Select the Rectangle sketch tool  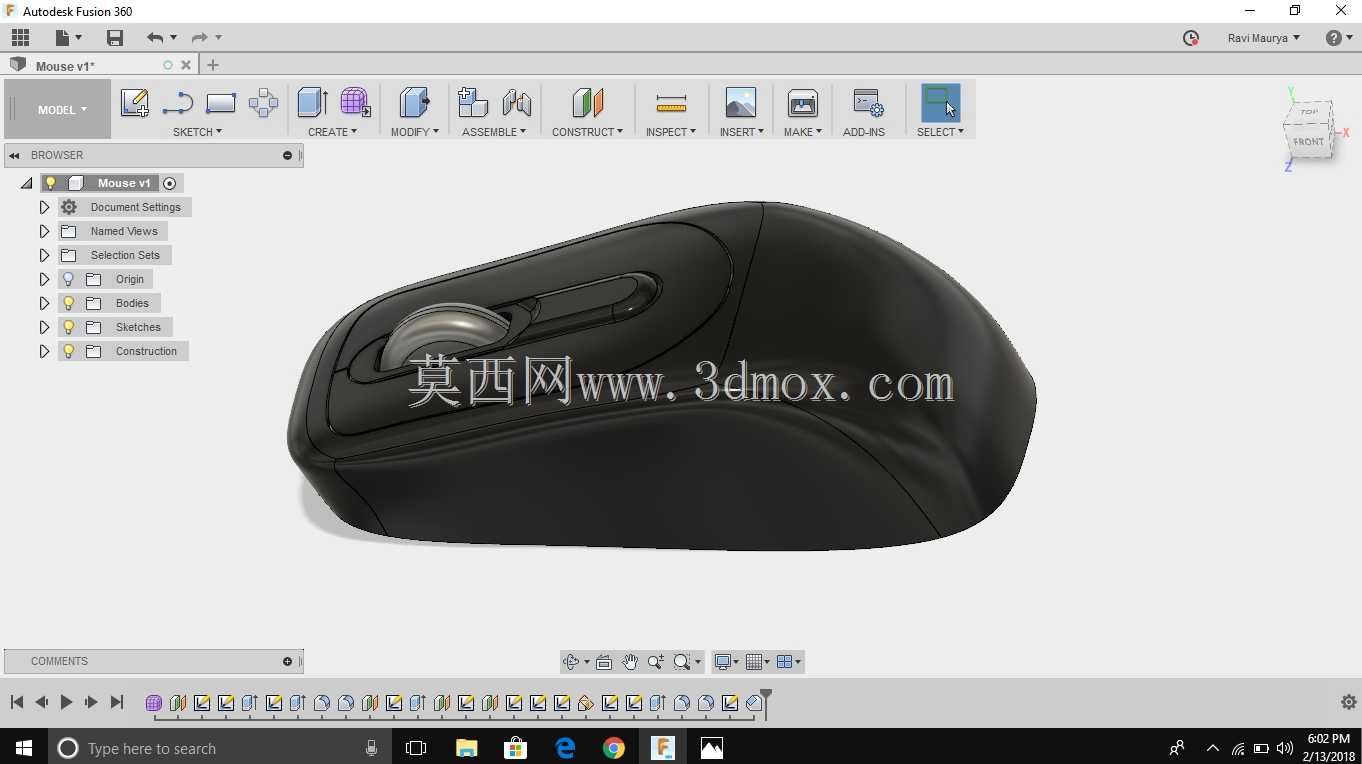(220, 102)
